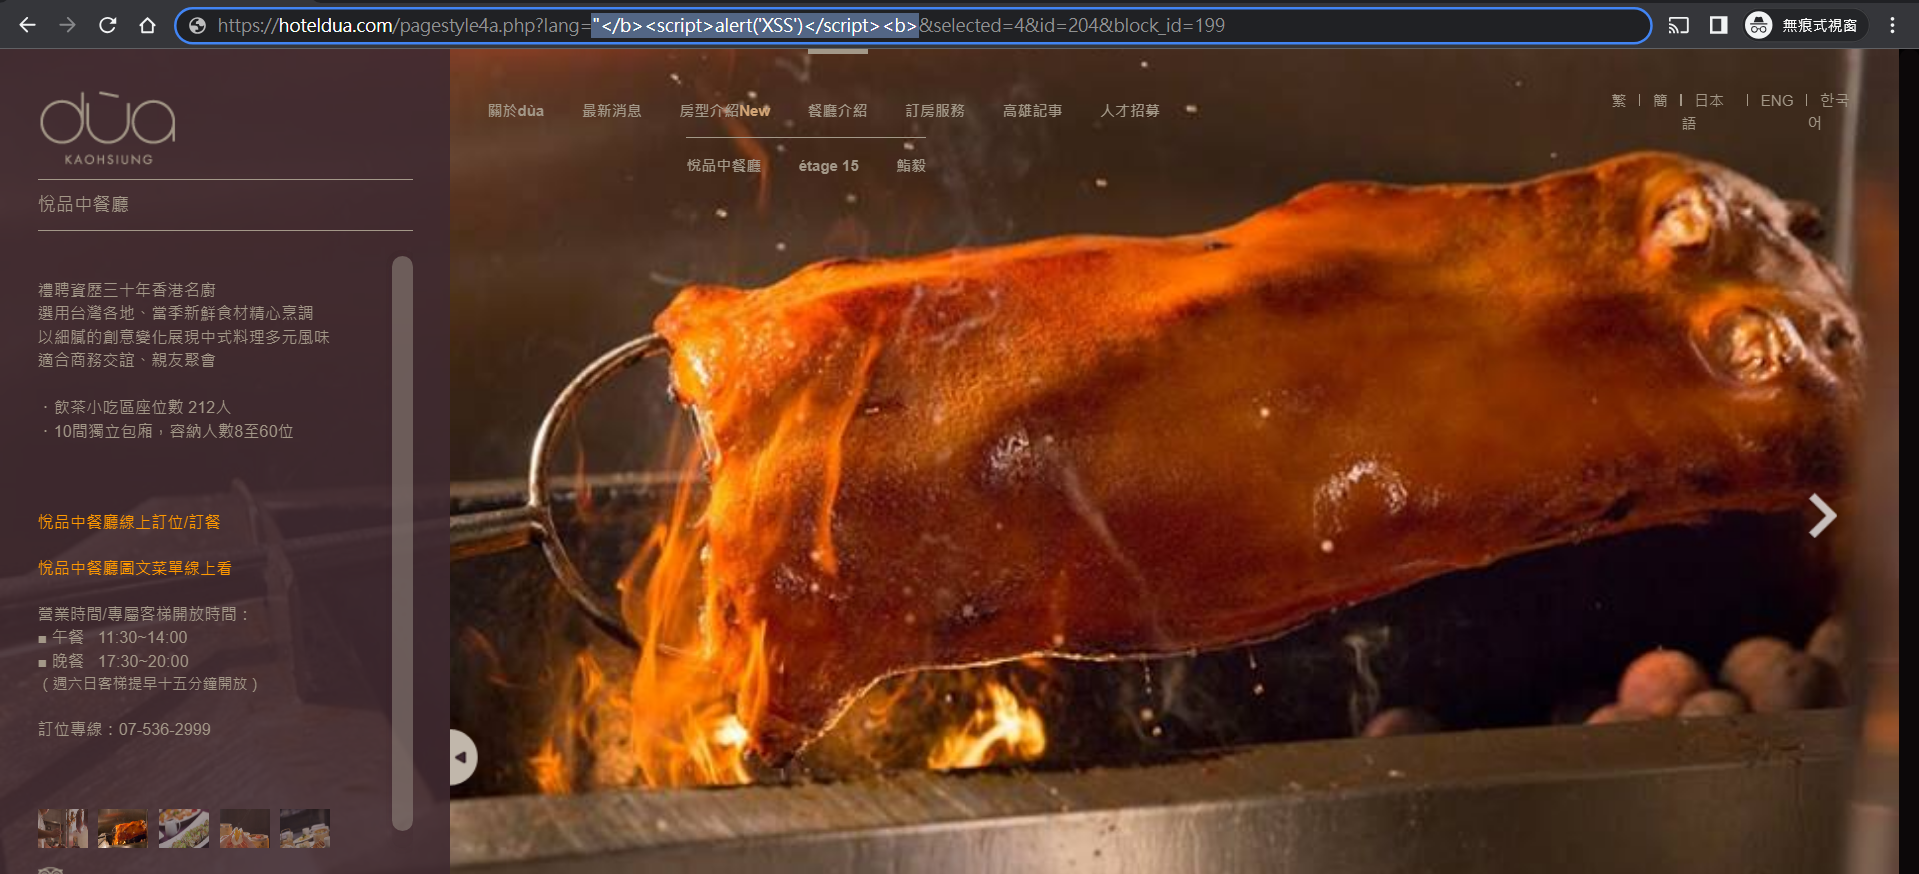Open the Chrome three-dot menu
The width and height of the screenshot is (1919, 874).
pos(1892,25)
